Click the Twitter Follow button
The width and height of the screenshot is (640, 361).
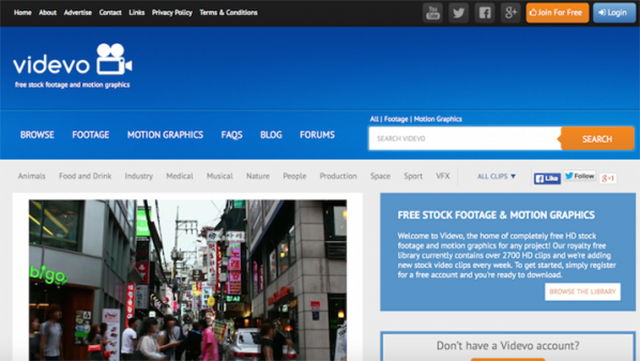[580, 176]
